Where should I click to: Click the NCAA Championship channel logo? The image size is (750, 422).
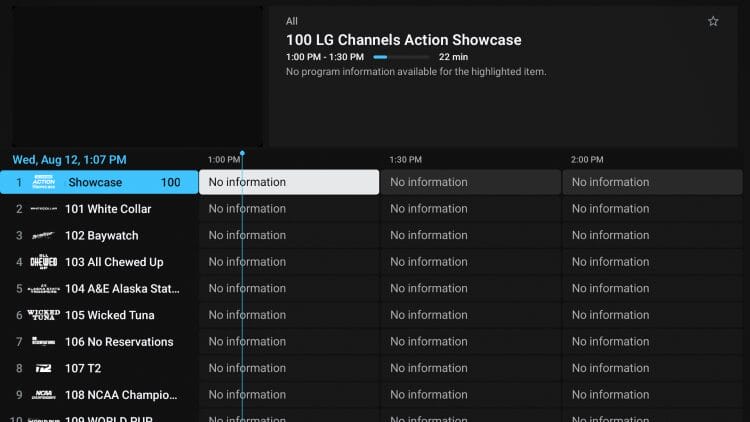pyautogui.click(x=44, y=395)
